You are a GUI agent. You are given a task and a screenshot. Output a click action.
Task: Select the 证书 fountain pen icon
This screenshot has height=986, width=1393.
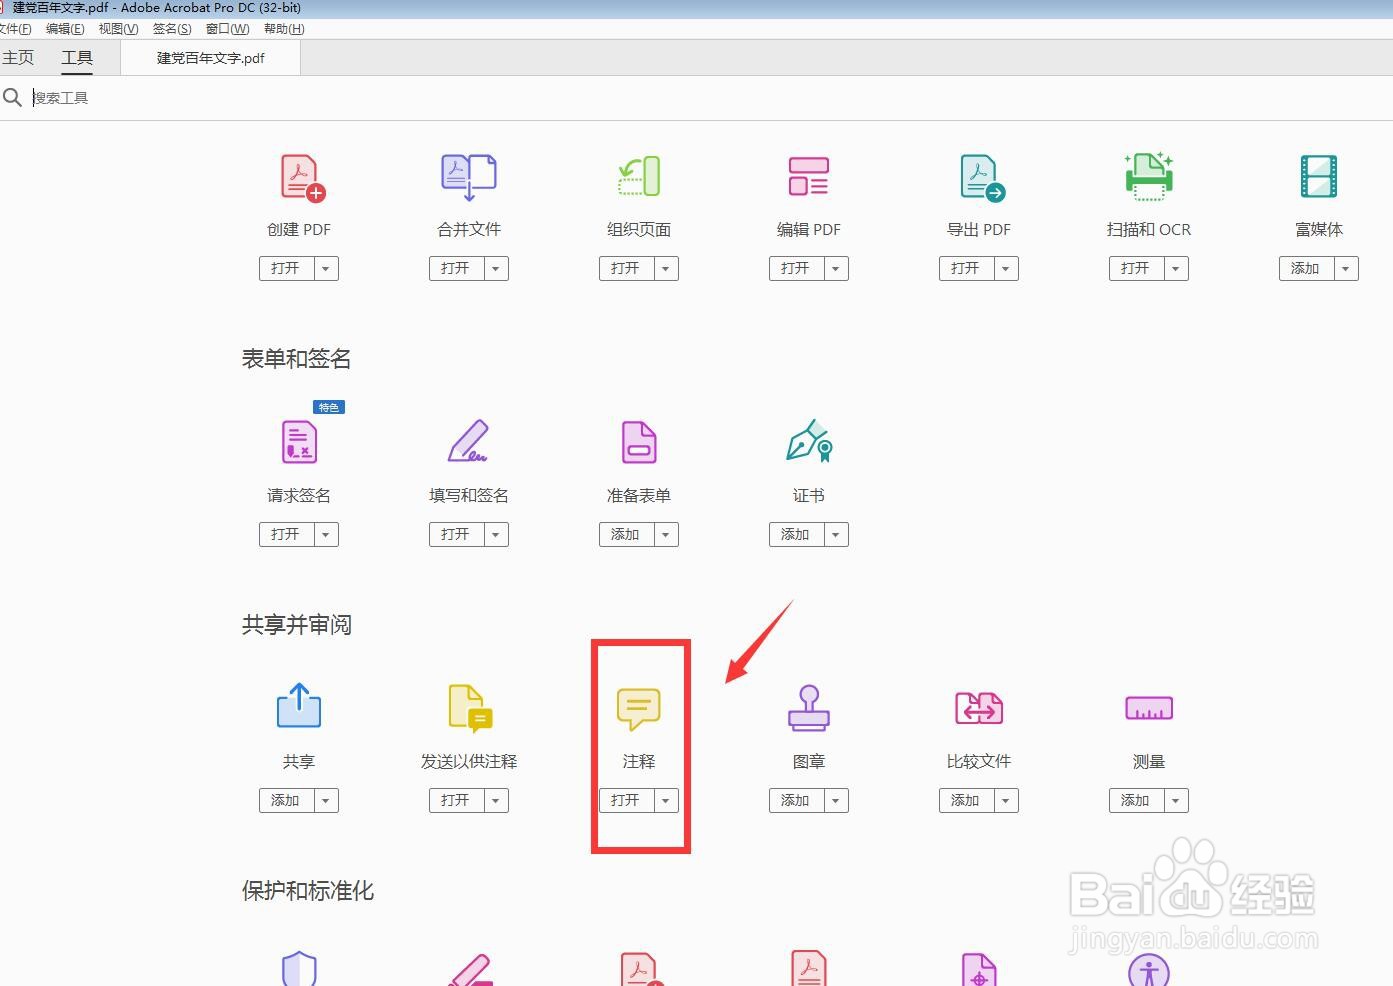click(809, 441)
